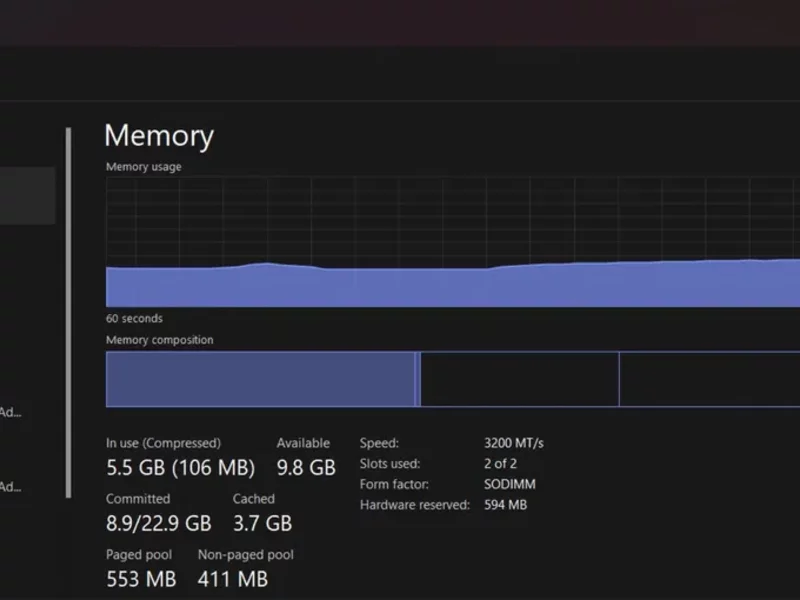The image size is (800, 600).
Task: Click the Memory usage graph area
Action: click(x=452, y=242)
